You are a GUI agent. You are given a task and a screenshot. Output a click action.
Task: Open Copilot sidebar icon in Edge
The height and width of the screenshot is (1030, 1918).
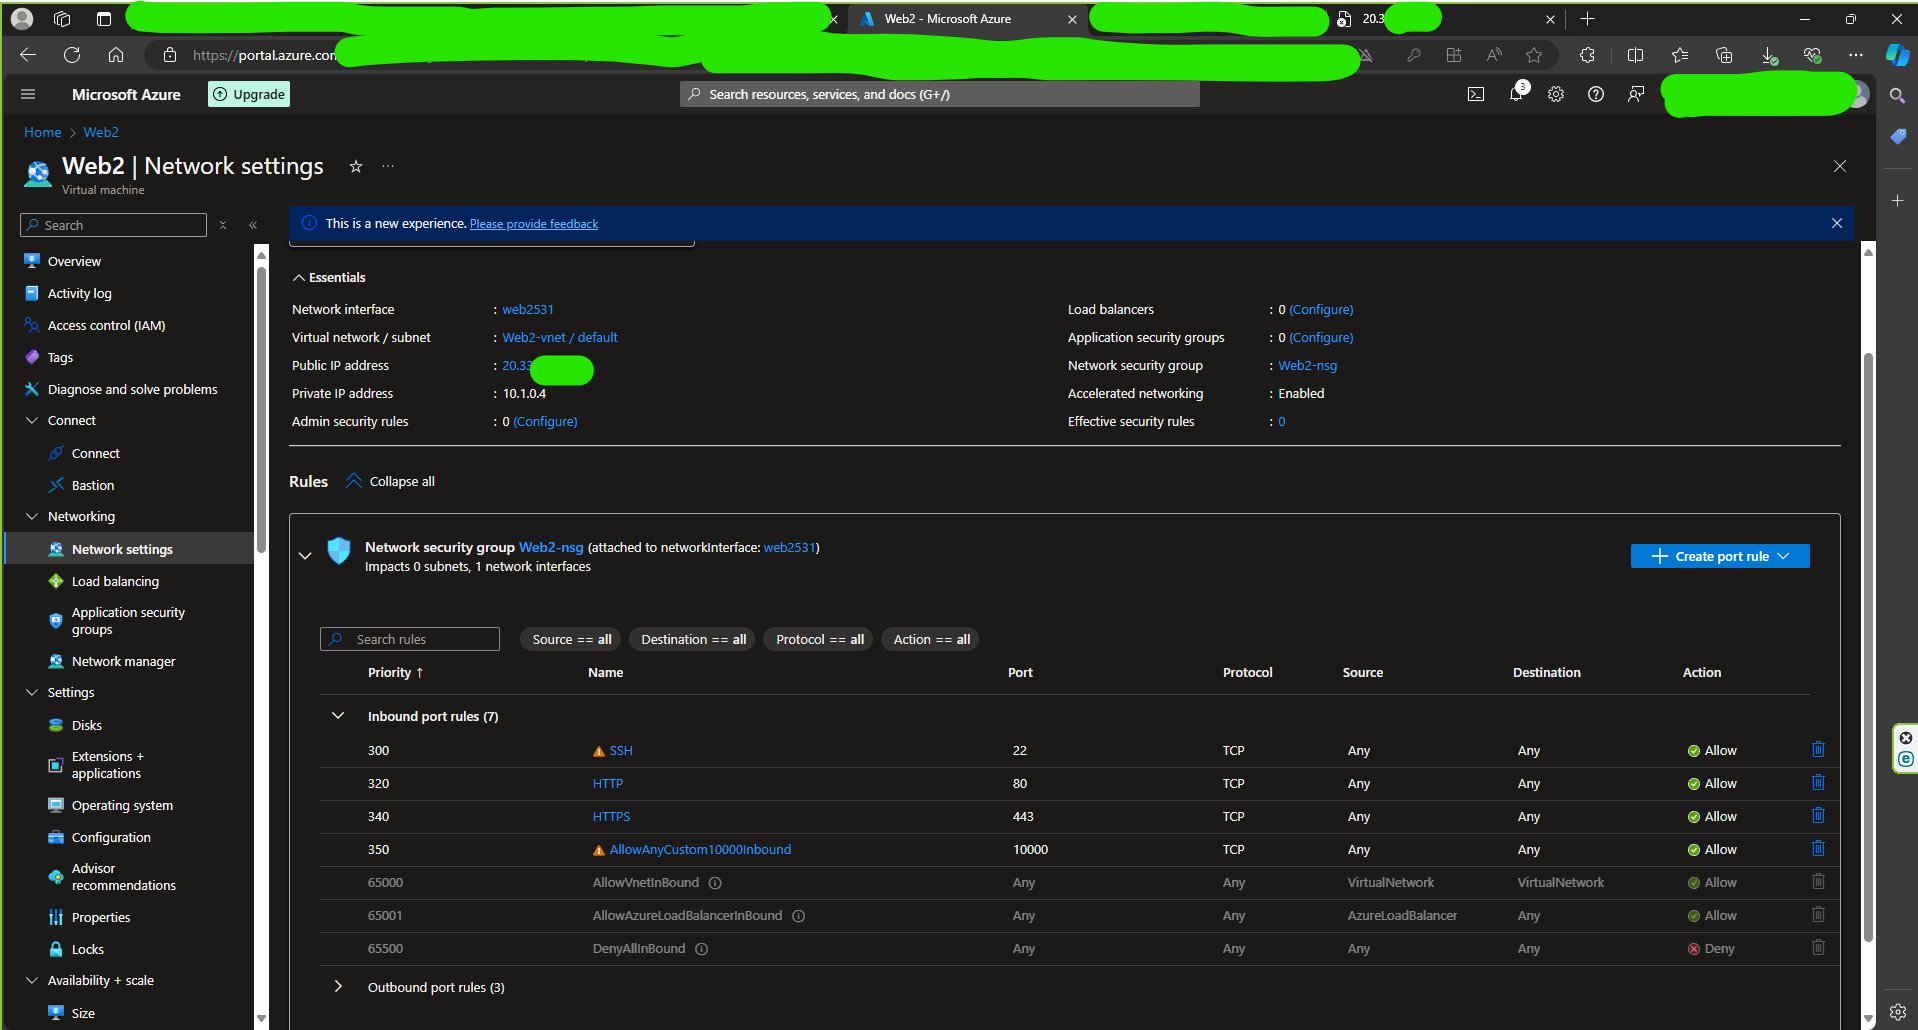click(1897, 55)
